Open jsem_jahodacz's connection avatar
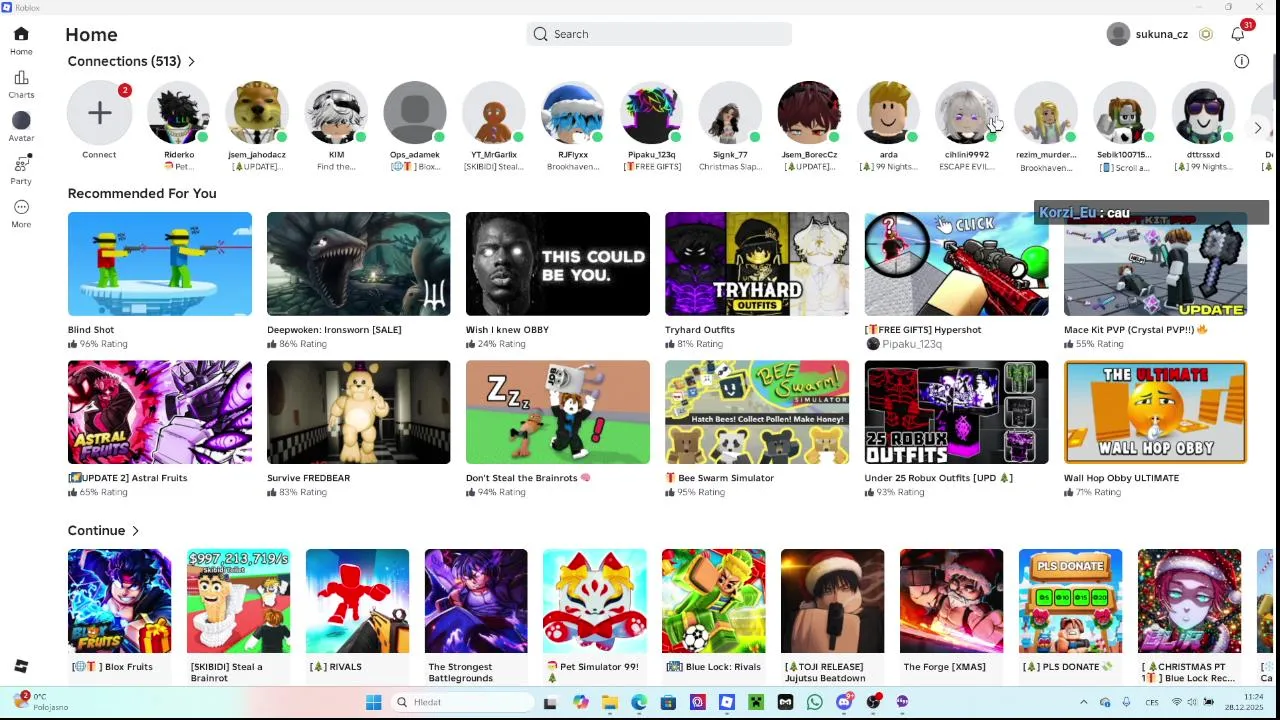 (257, 113)
